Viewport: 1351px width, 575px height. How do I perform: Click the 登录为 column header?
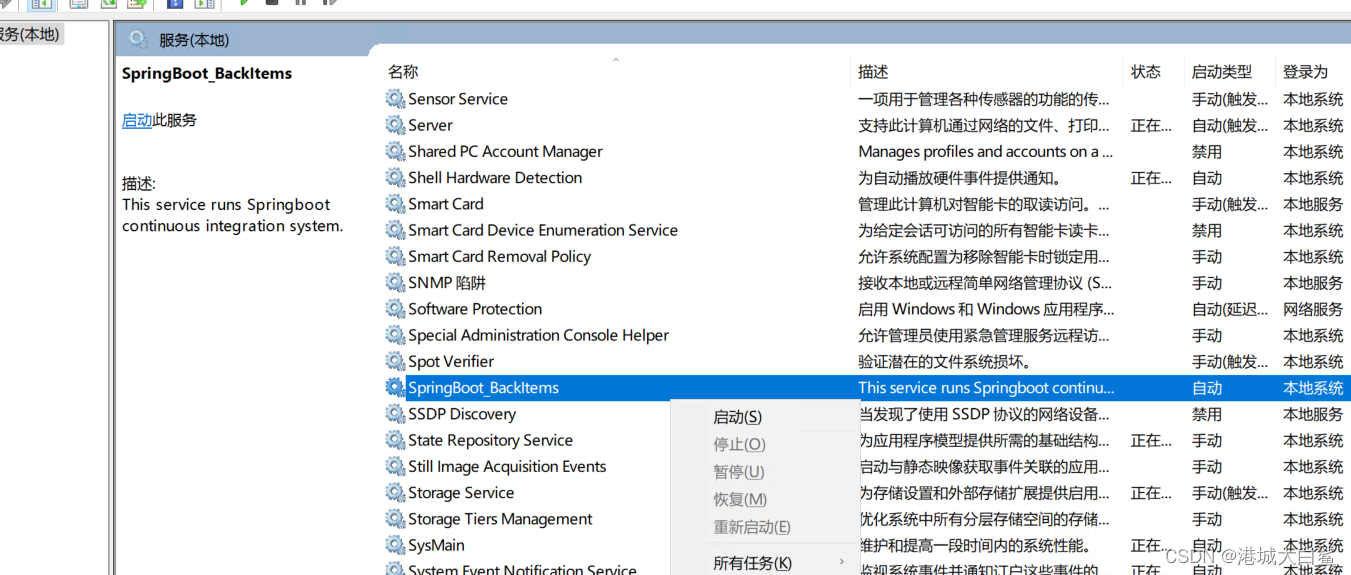pos(1305,72)
